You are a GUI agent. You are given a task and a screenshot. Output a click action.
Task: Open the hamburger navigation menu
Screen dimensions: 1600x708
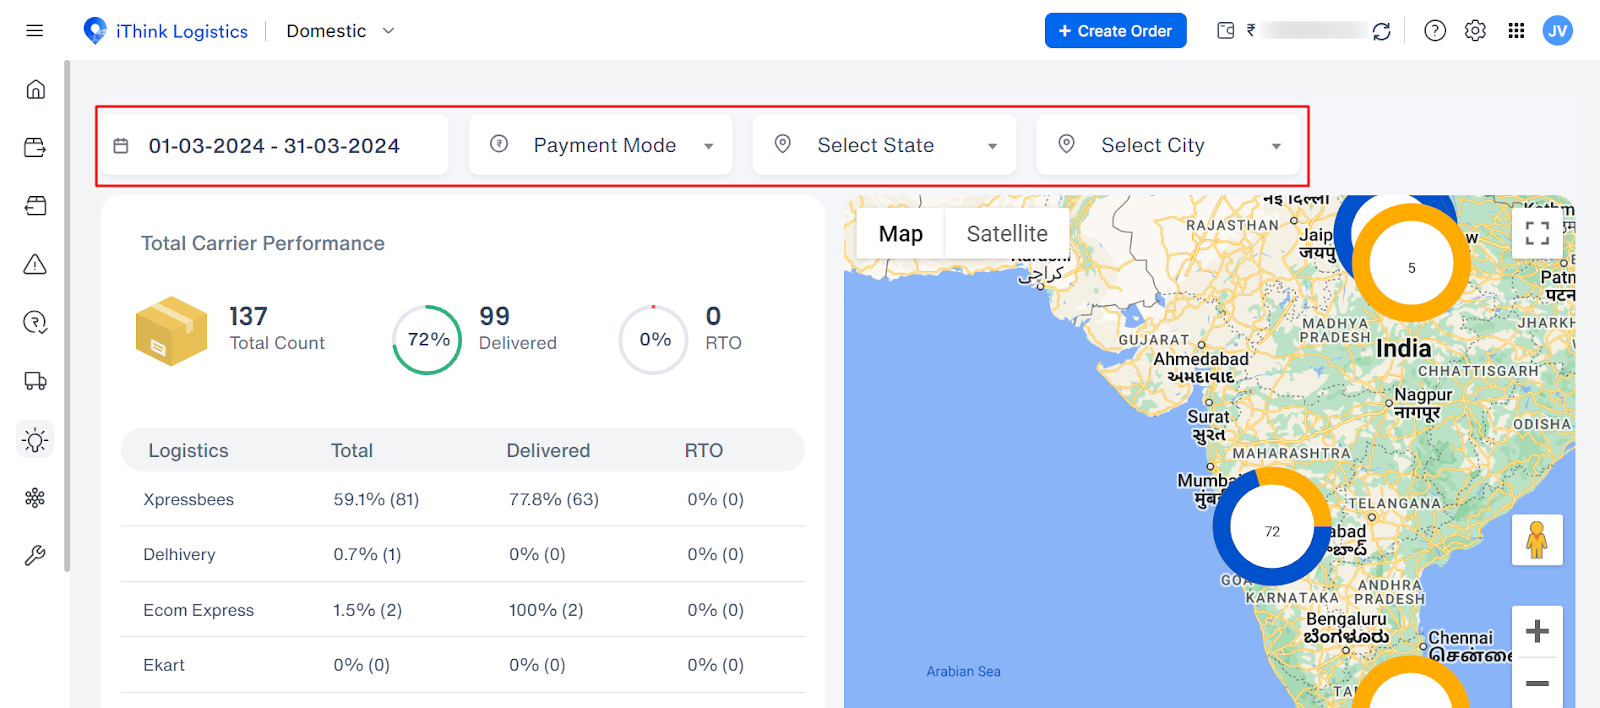tap(35, 31)
